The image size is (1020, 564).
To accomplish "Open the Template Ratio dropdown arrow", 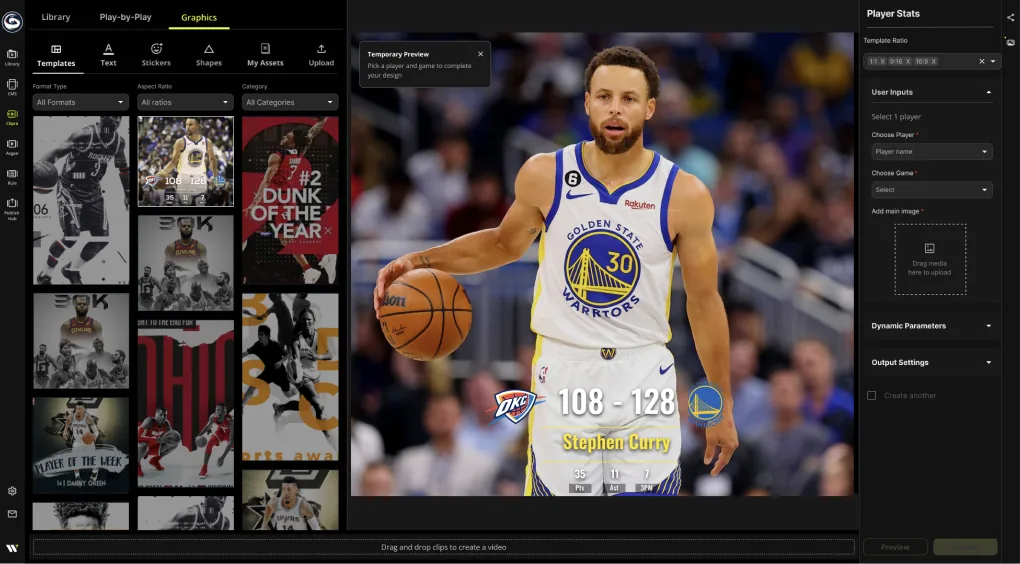I will click(993, 61).
